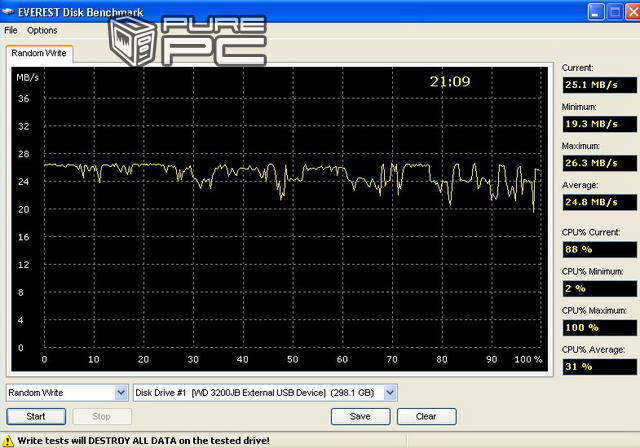
Task: Click the 36 y-axis label
Action: [x=24, y=99]
